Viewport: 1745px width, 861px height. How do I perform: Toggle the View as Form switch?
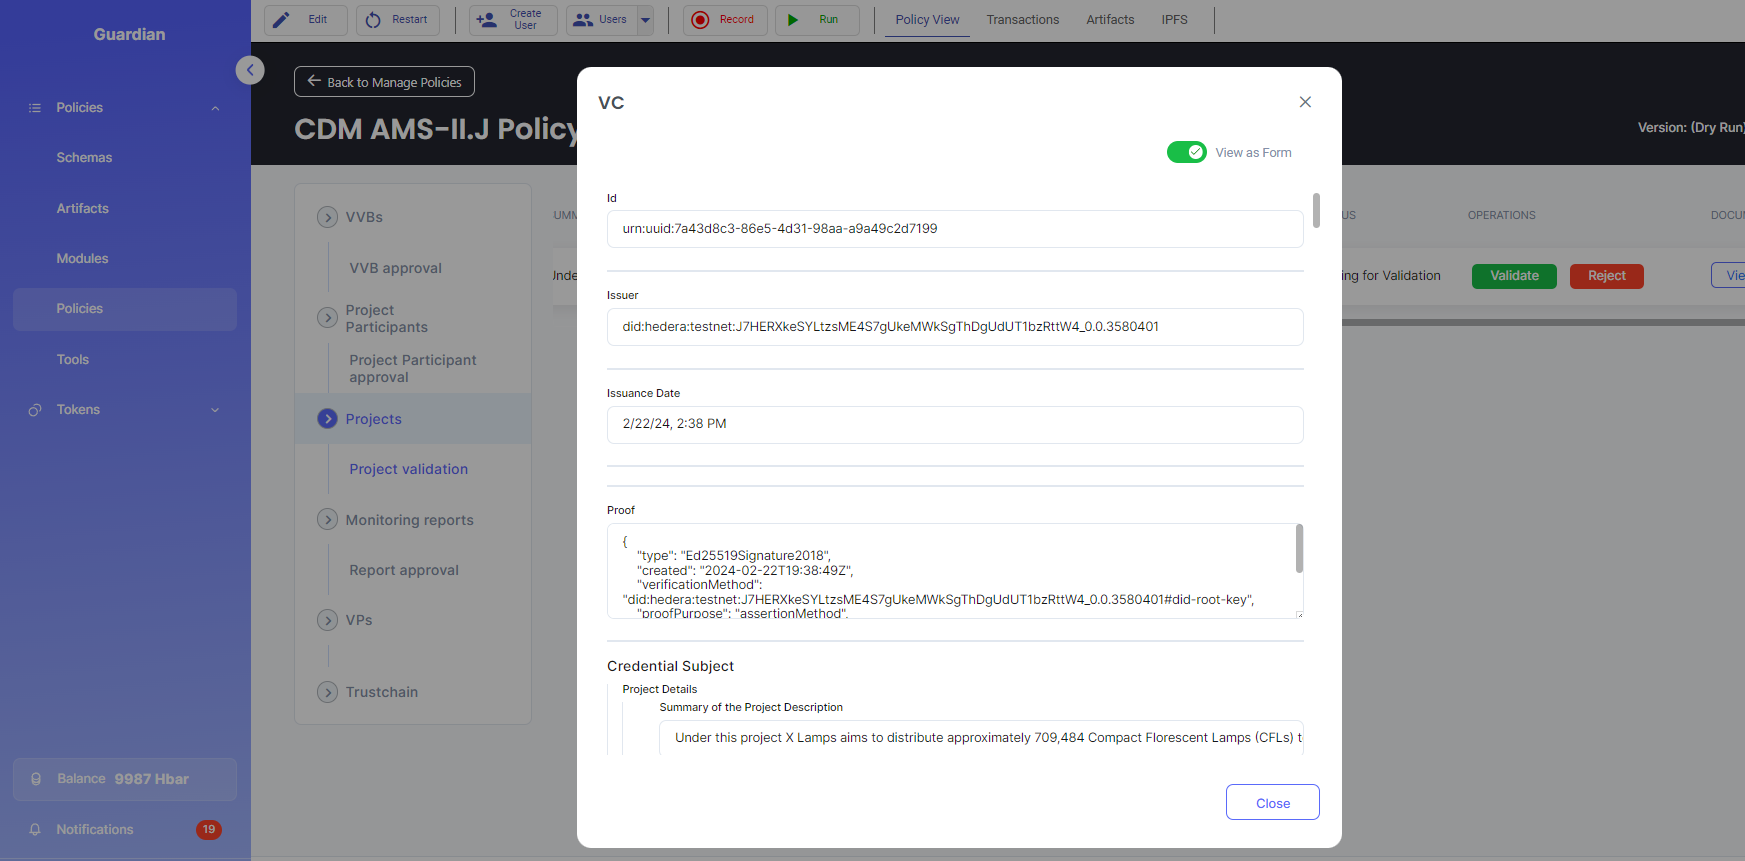tap(1186, 152)
